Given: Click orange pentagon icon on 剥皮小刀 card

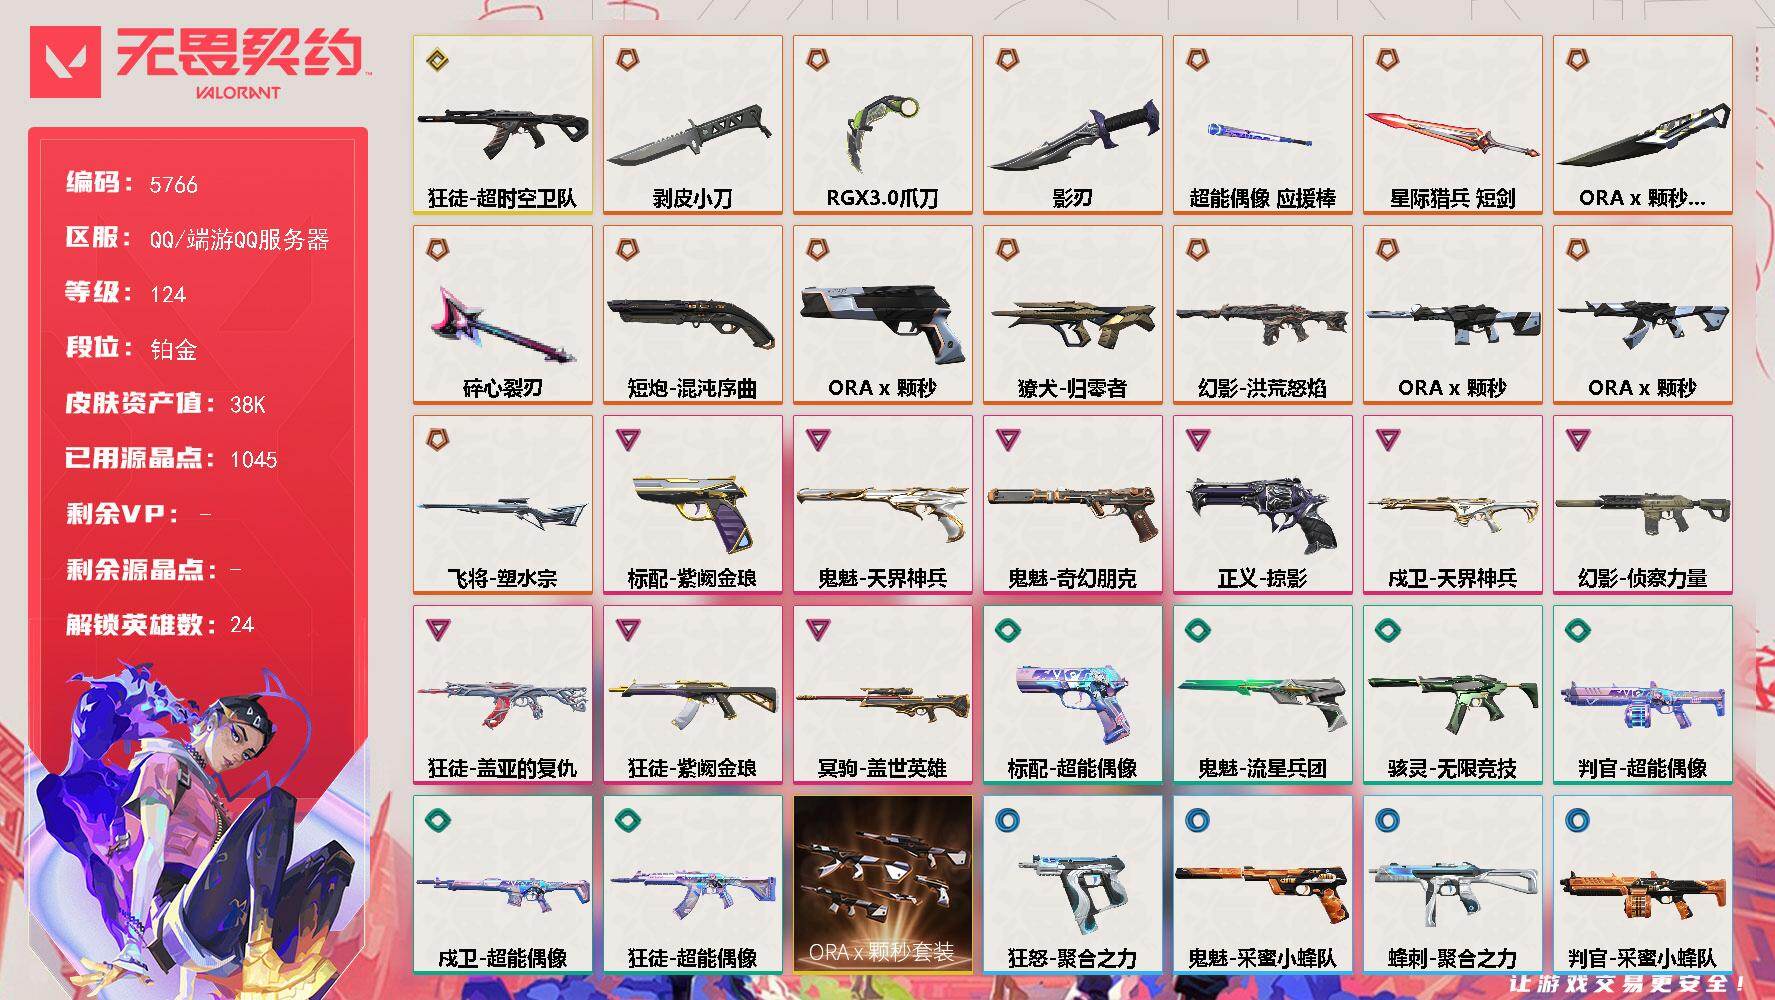Looking at the screenshot, I should (x=627, y=60).
